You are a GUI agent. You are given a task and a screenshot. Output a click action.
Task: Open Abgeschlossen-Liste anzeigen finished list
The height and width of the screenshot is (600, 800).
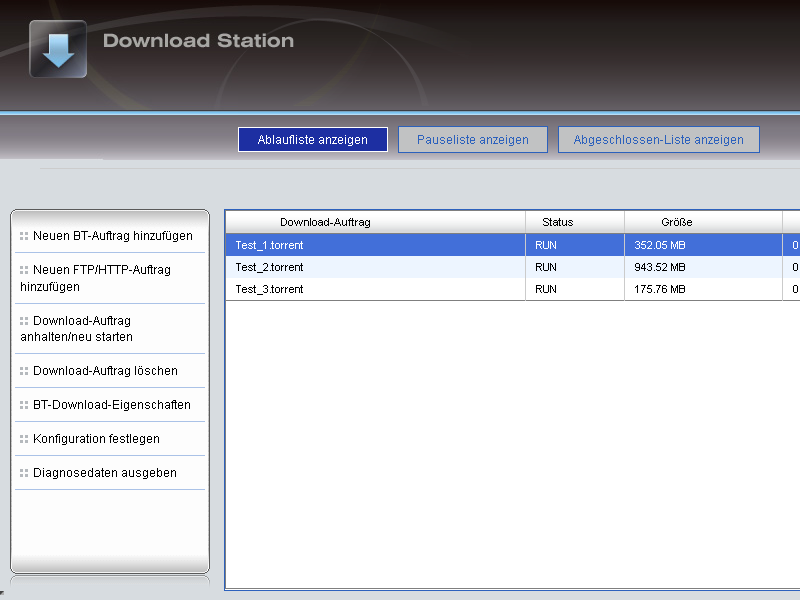(x=659, y=140)
